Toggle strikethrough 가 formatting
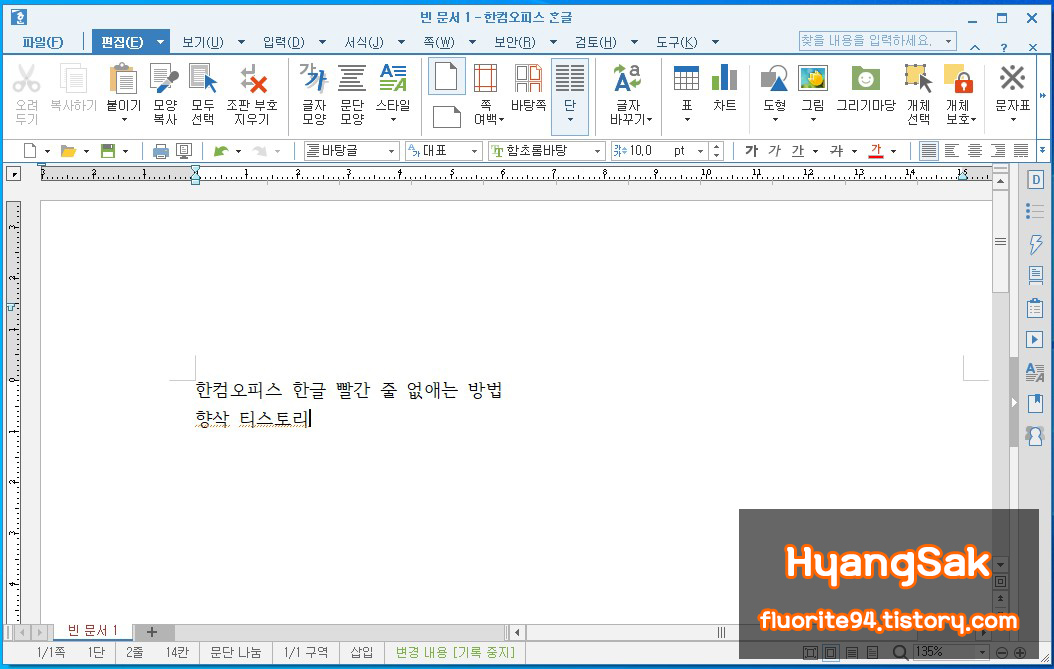Image resolution: width=1054 pixels, height=669 pixels. (x=836, y=151)
